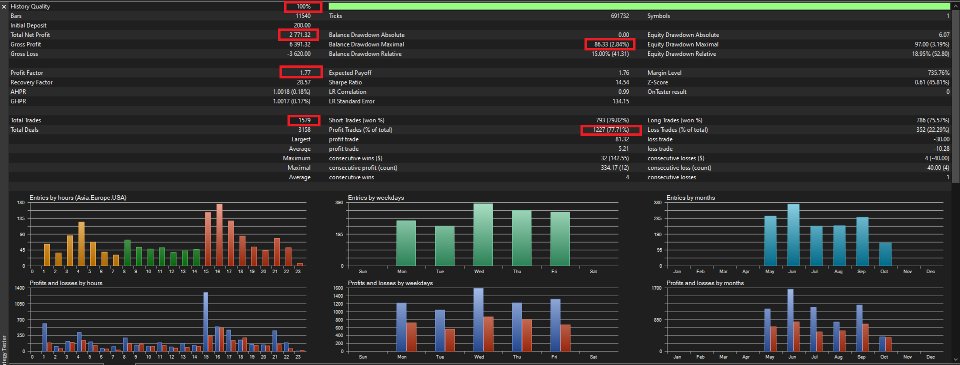
Task: Click the Jun bar in Entries by months
Action: point(793,236)
